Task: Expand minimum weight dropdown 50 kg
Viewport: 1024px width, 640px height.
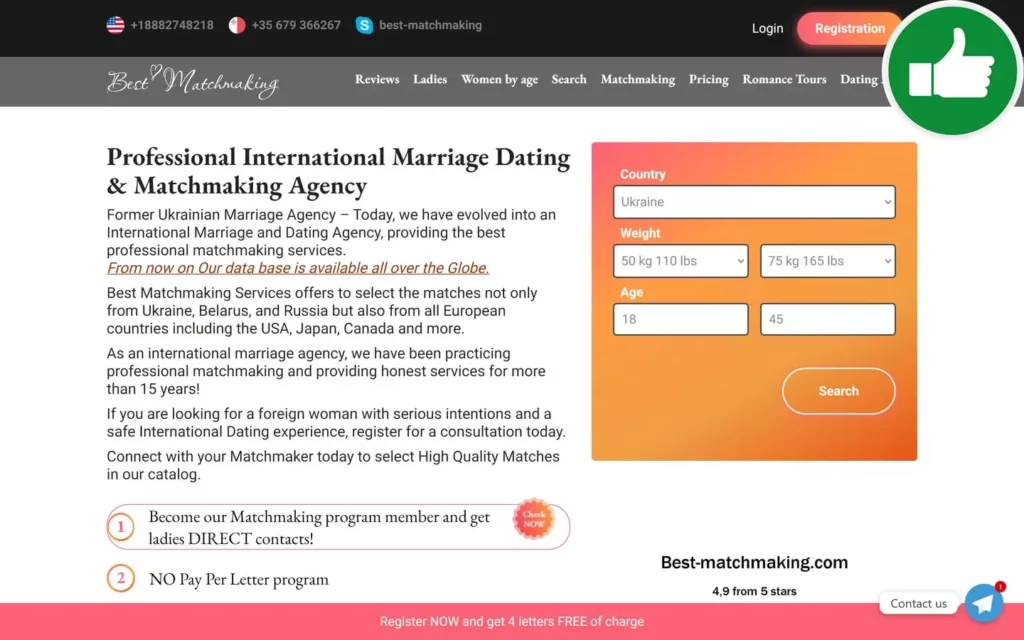Action: [680, 261]
